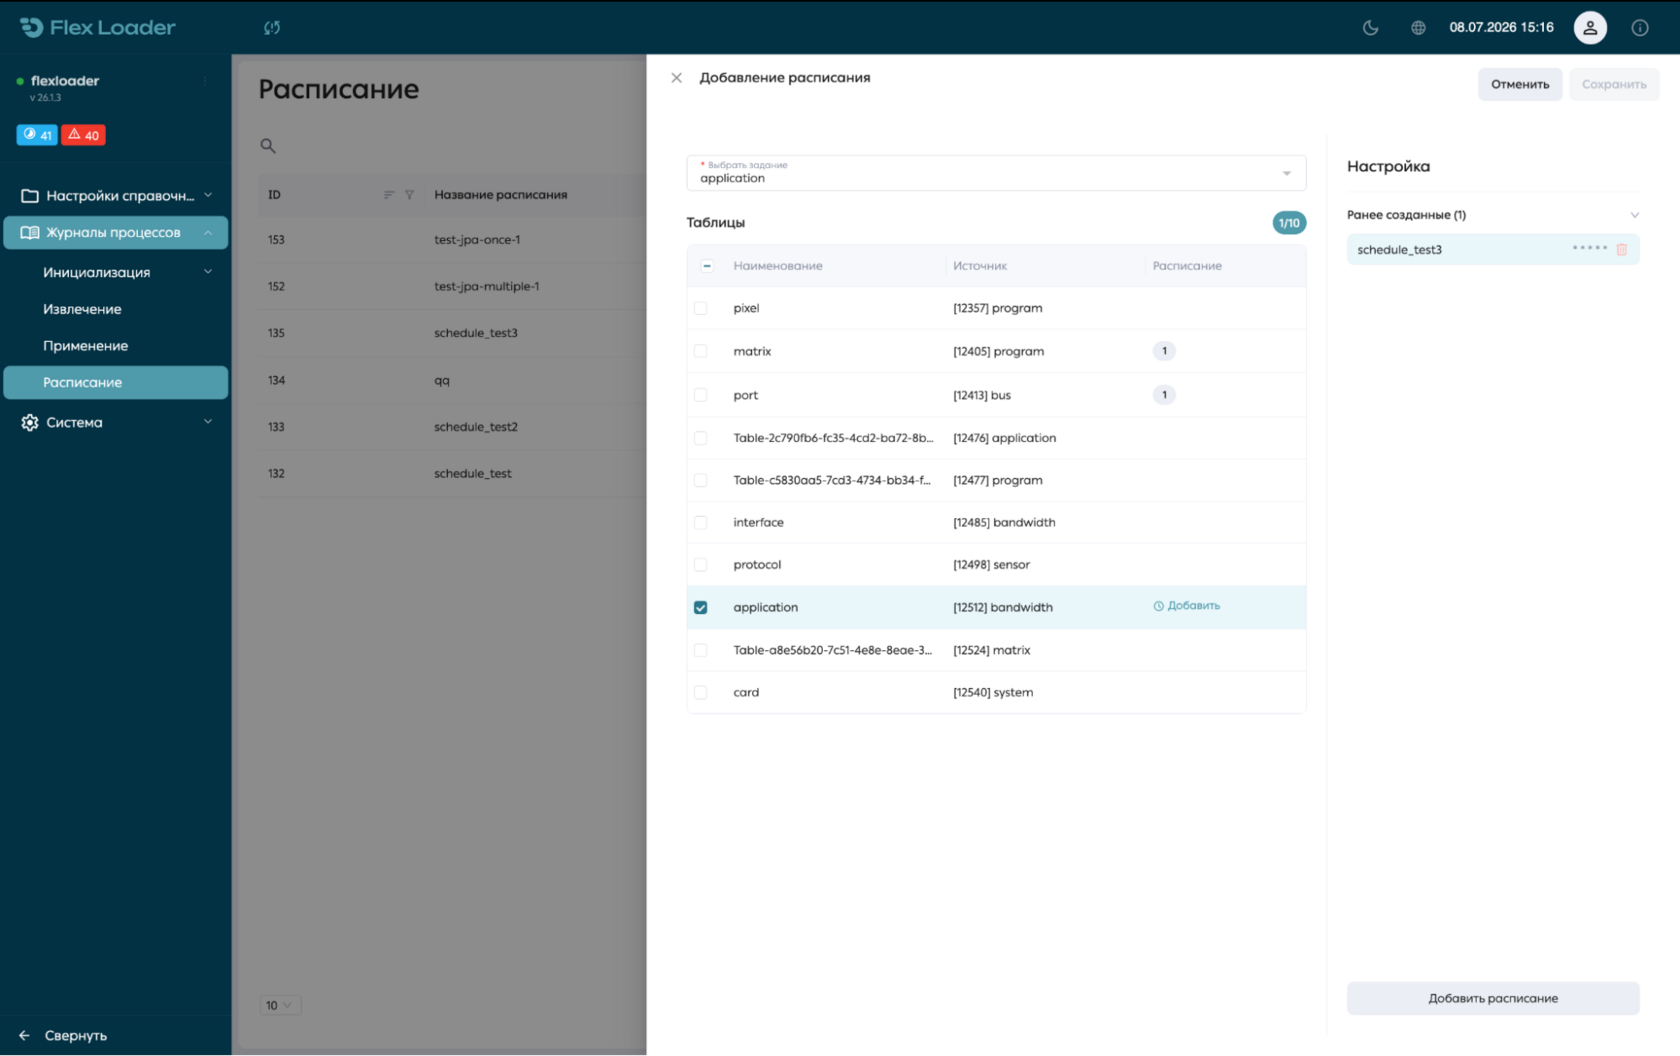Image resolution: width=1680 pixels, height=1056 pixels.
Task: Click [12524] matrix source cell
Action: click(x=992, y=650)
